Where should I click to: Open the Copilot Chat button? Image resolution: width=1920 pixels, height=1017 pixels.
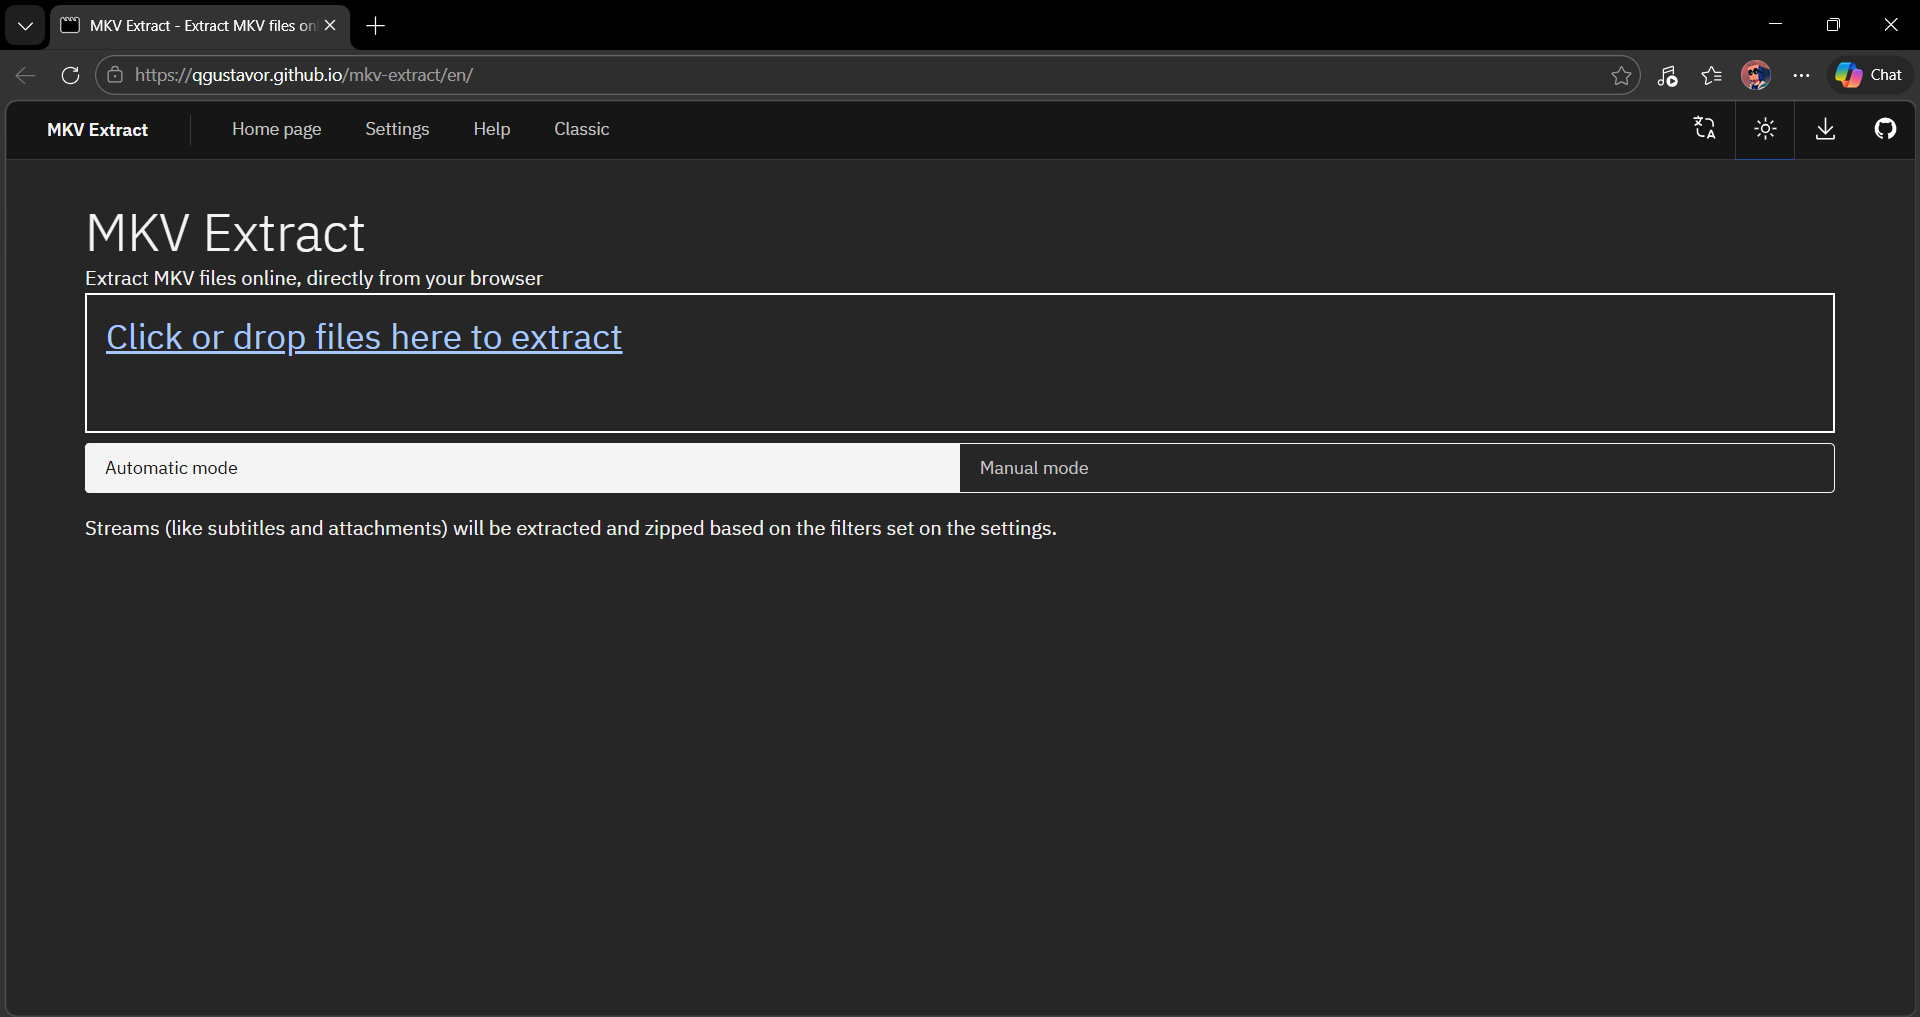pyautogui.click(x=1869, y=75)
